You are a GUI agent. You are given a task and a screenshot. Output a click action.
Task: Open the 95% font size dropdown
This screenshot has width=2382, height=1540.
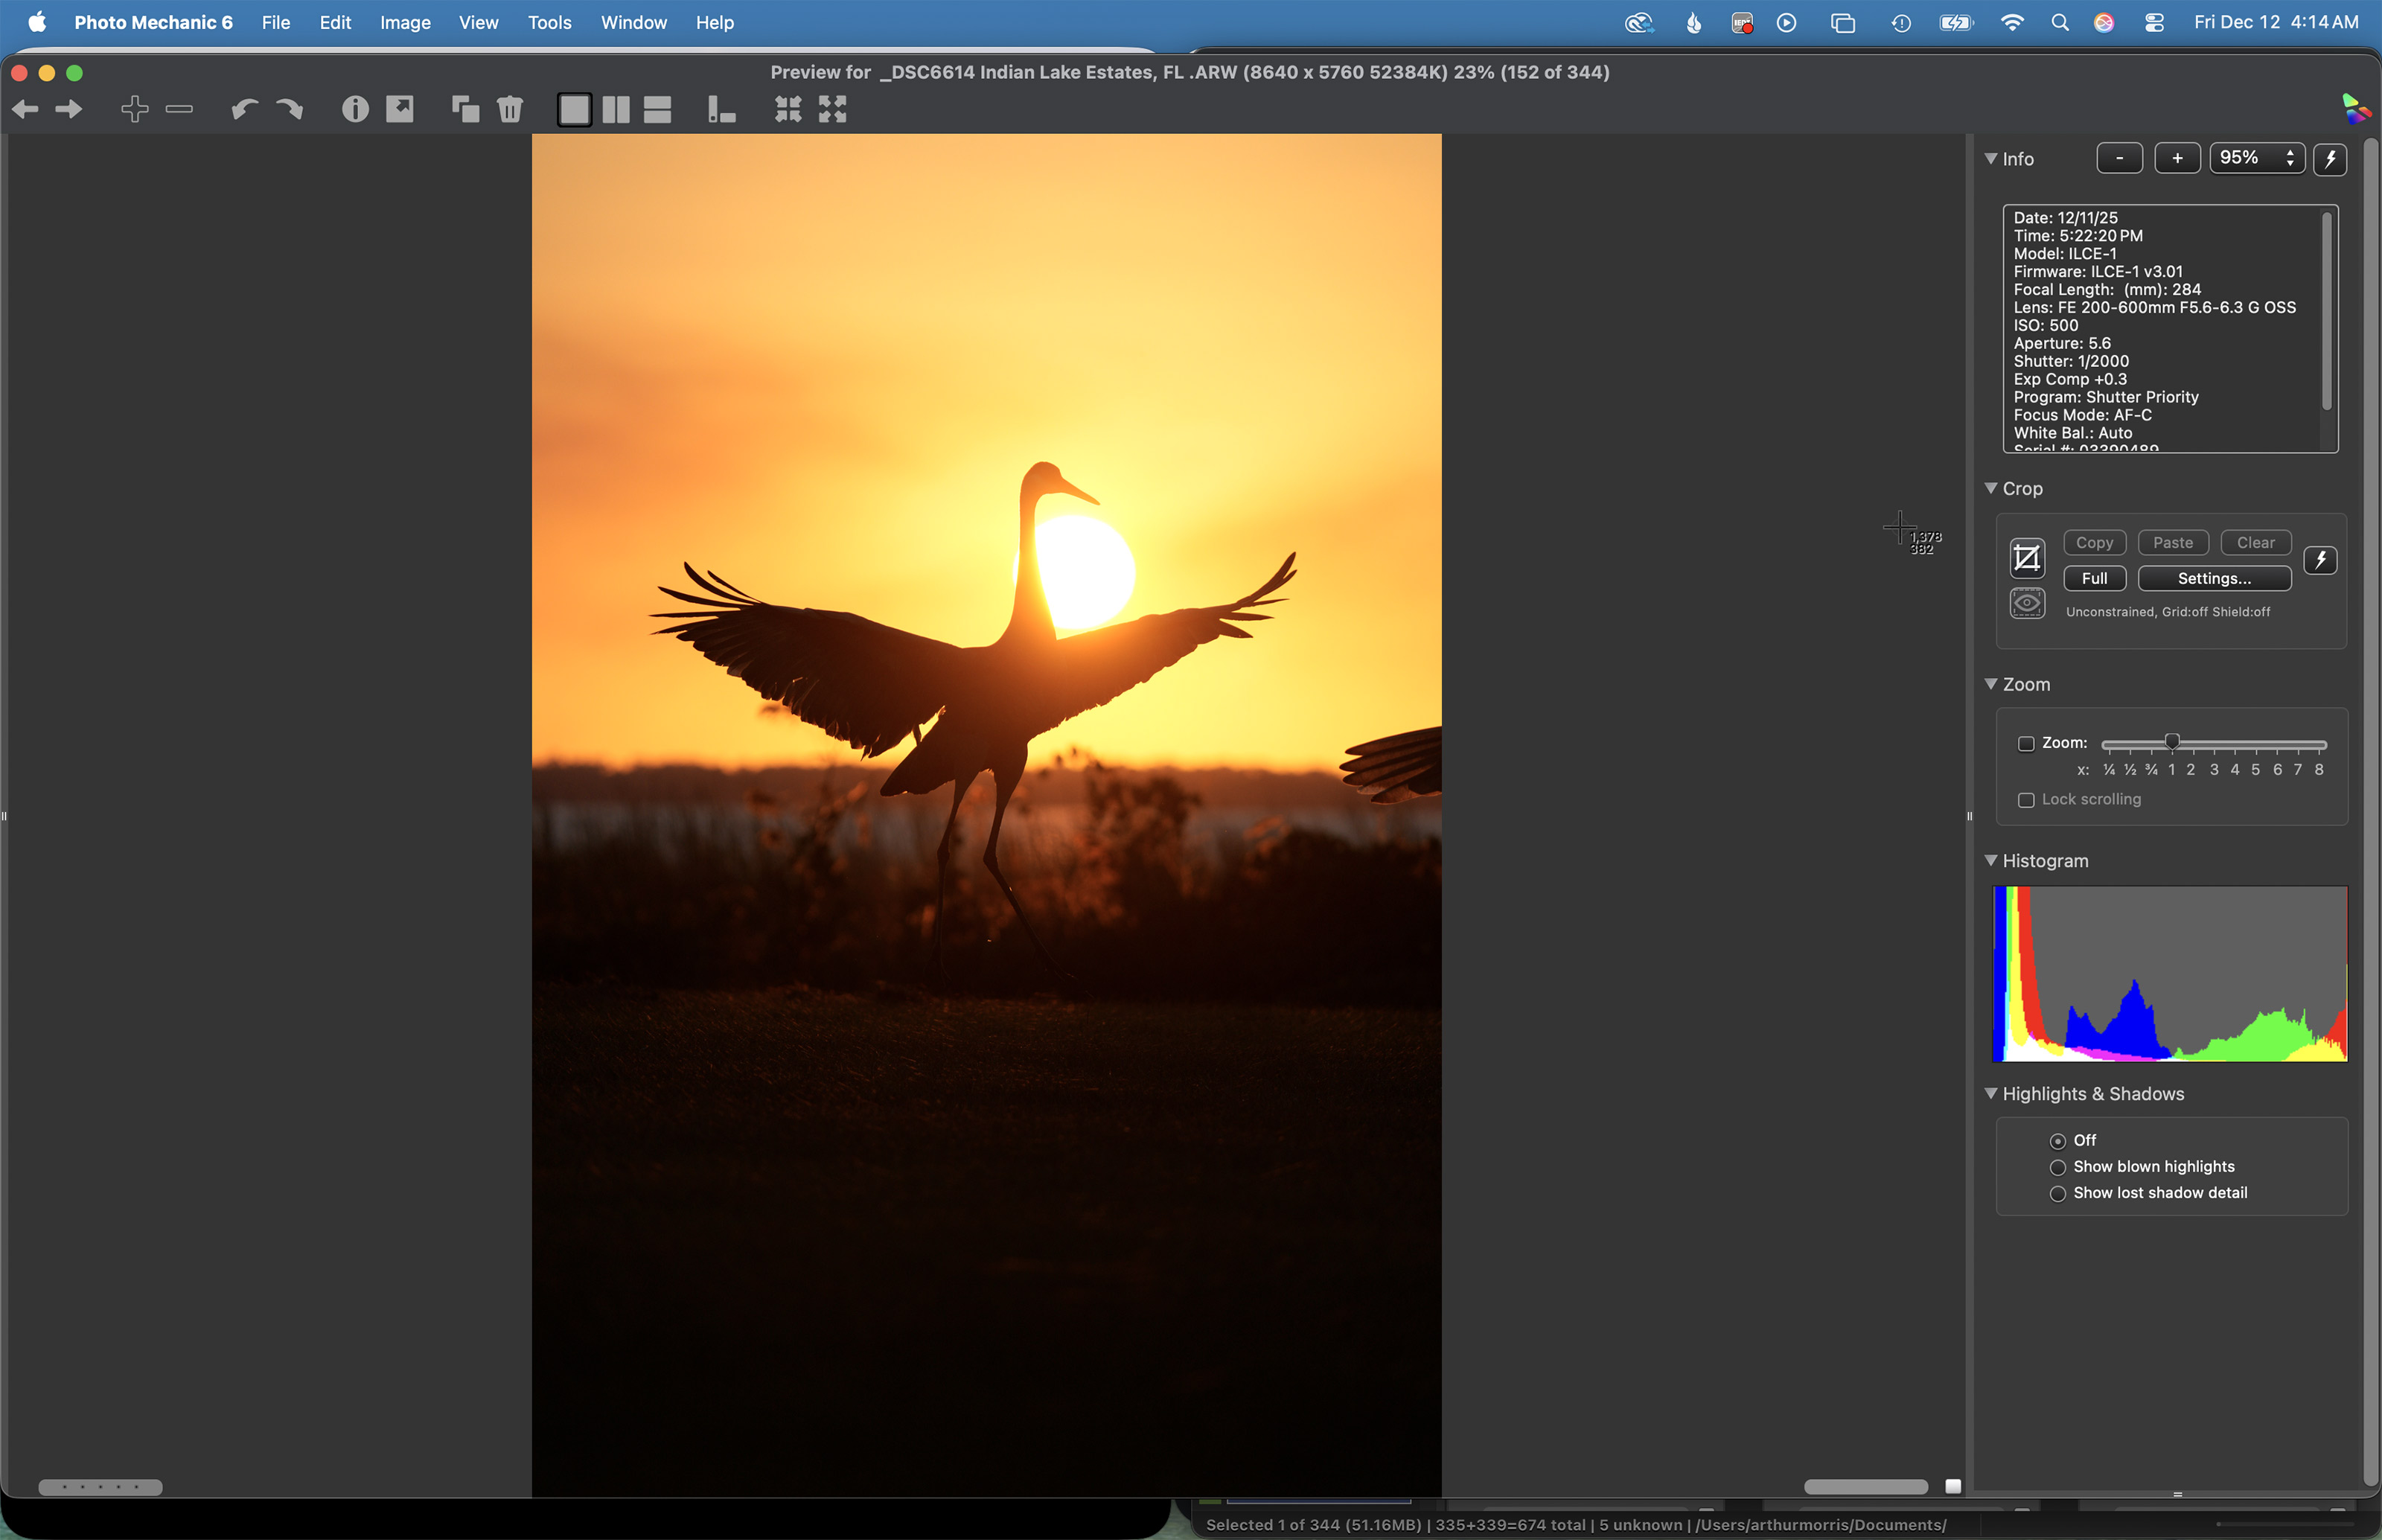coord(2257,158)
